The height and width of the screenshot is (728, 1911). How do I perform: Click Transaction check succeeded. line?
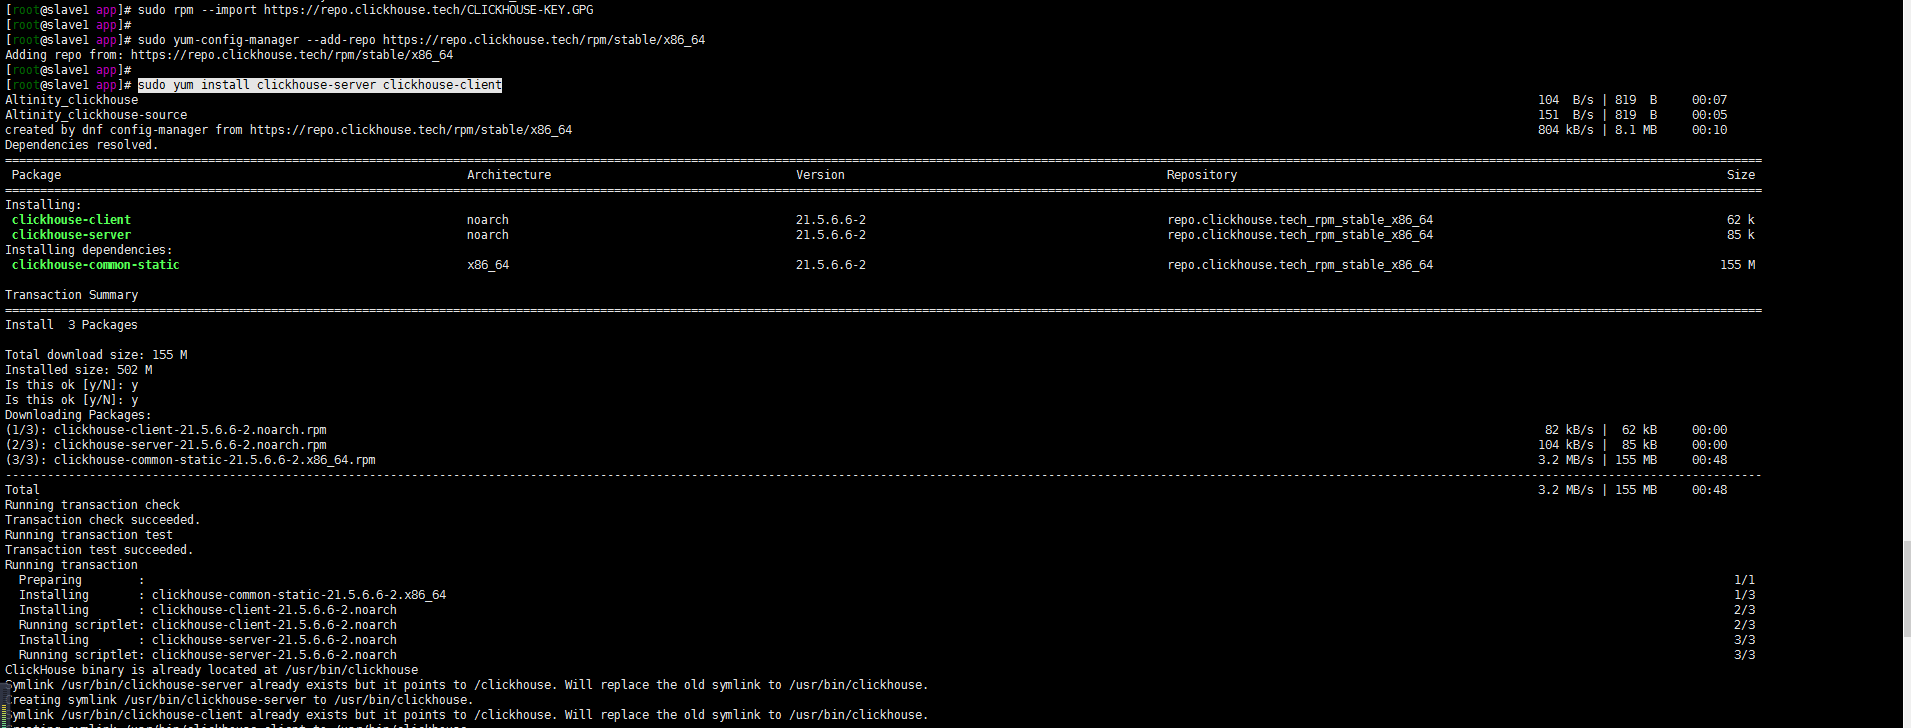point(103,520)
